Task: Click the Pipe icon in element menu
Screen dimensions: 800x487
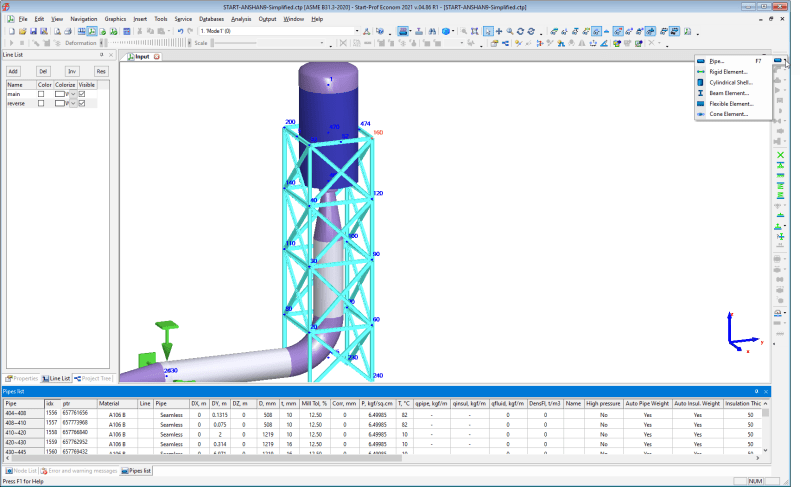Action: 701,61
